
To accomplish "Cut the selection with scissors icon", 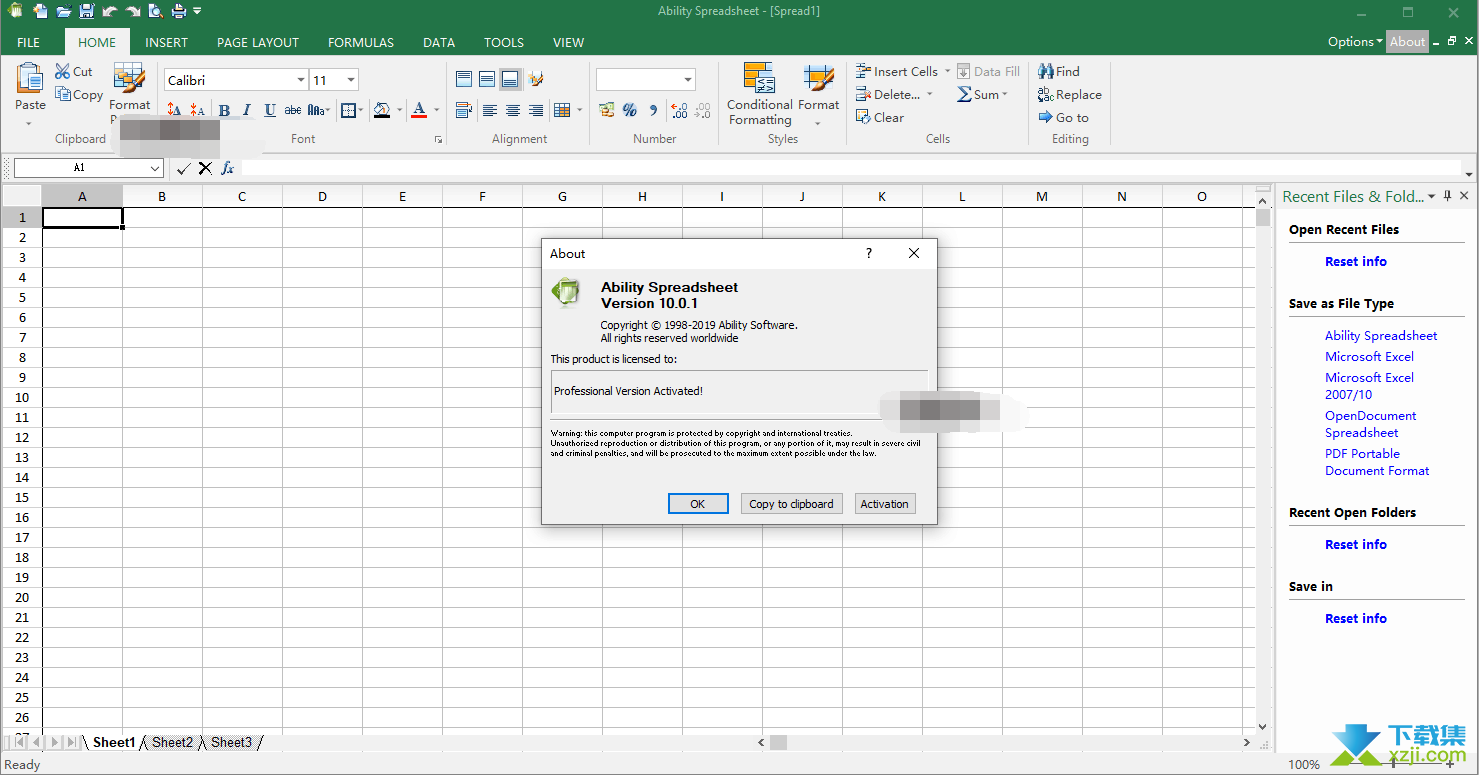I will [x=74, y=72].
